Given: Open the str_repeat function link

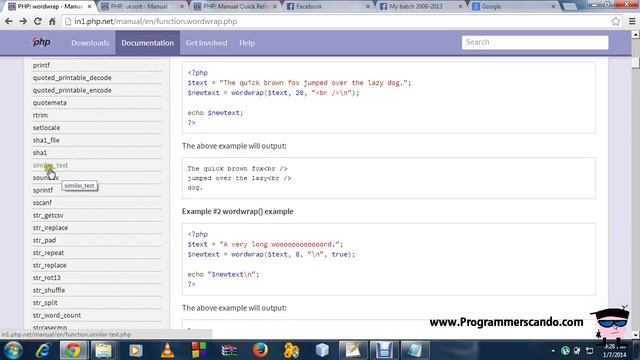Looking at the screenshot, I should click(49, 253).
